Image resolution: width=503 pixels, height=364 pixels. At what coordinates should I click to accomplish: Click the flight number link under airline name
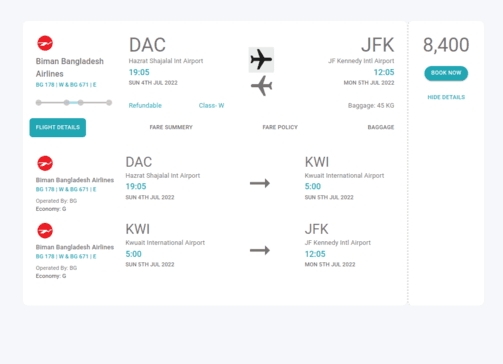tap(66, 85)
